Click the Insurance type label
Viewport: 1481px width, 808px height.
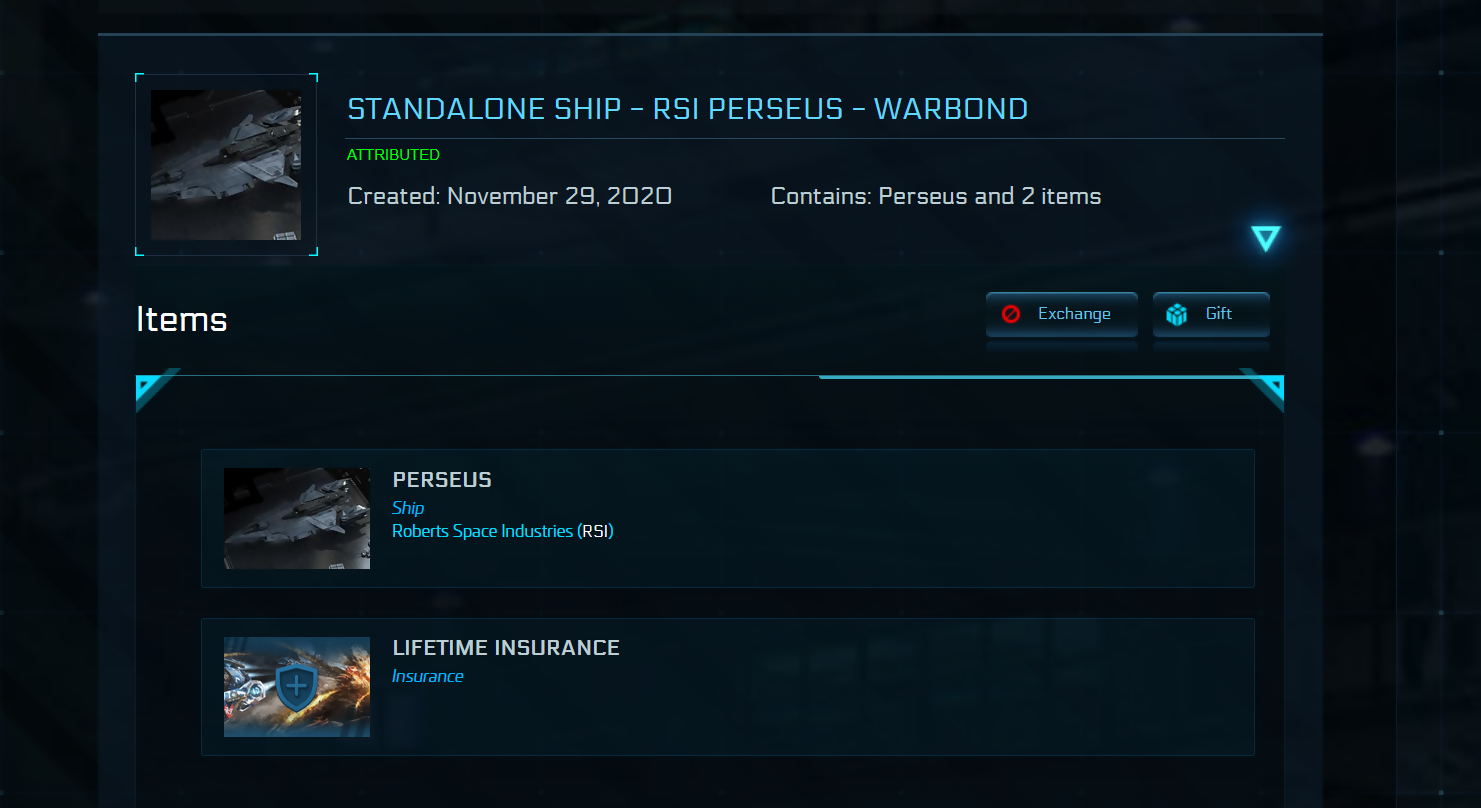[x=427, y=676]
